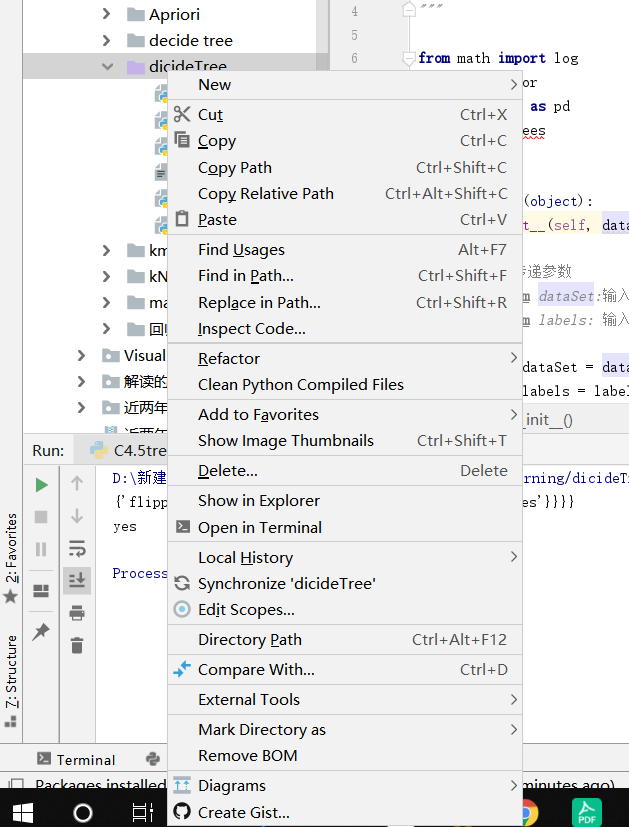Choose Find in Path...

coord(345,275)
